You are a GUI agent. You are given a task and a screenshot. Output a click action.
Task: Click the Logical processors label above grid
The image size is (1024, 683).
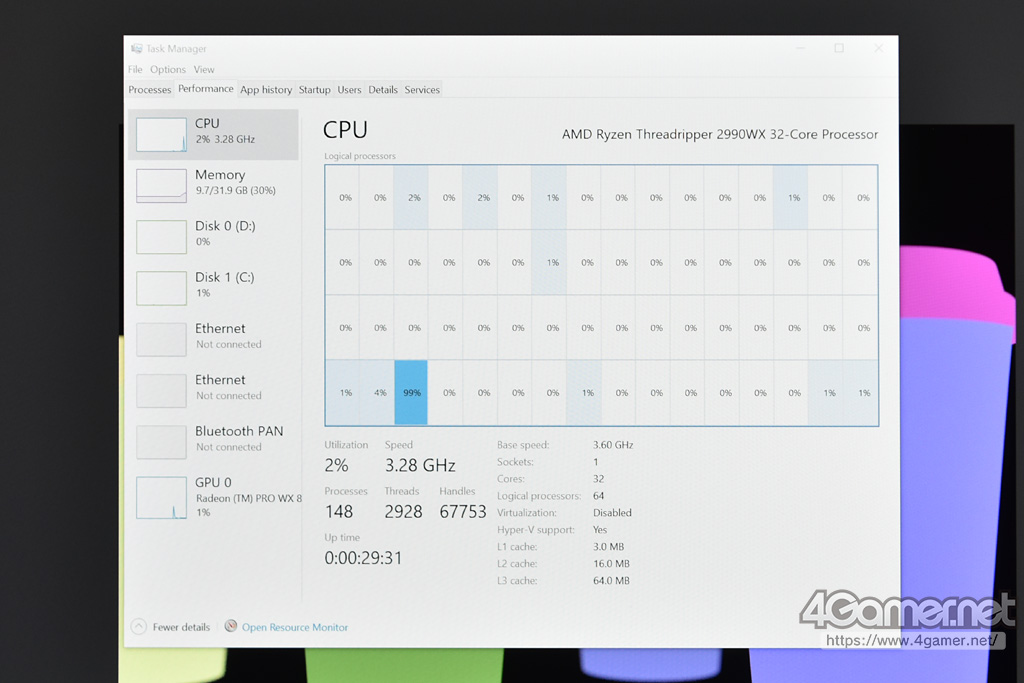tap(360, 156)
